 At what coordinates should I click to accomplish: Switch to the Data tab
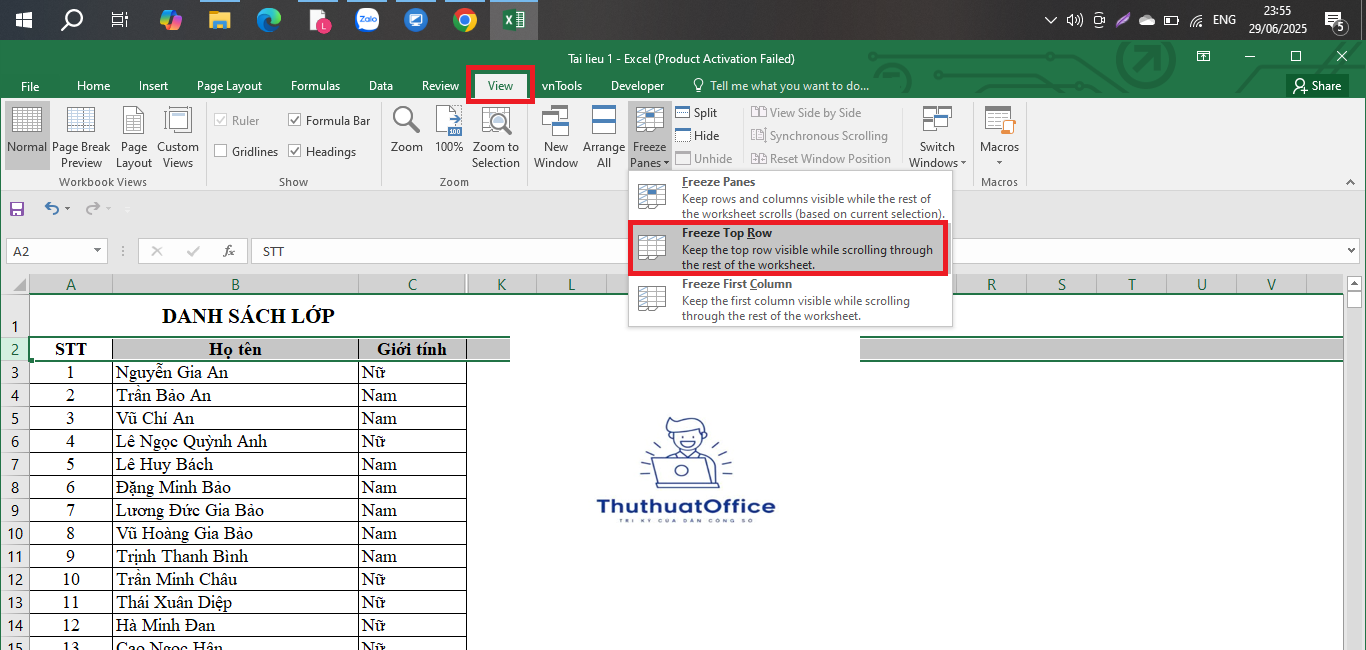tap(380, 86)
